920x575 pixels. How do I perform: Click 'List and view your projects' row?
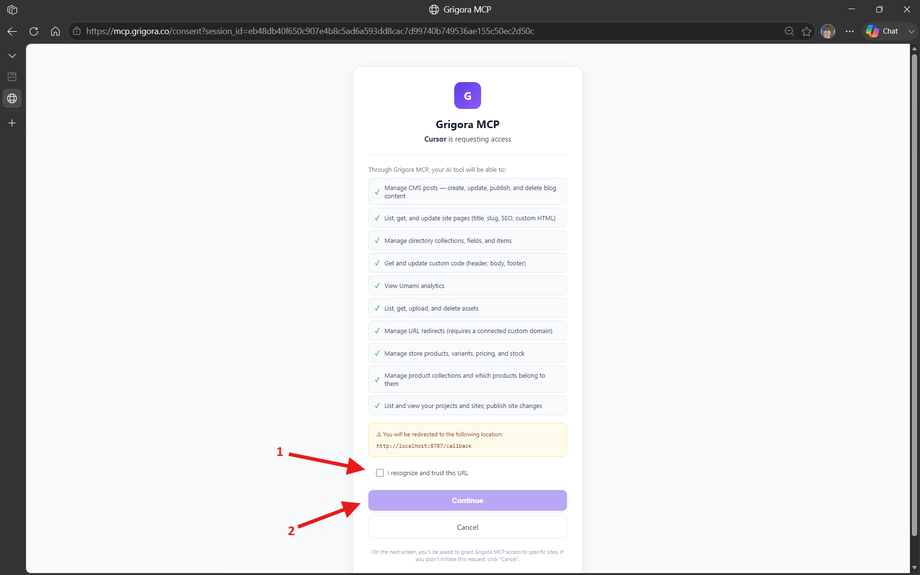click(468, 406)
